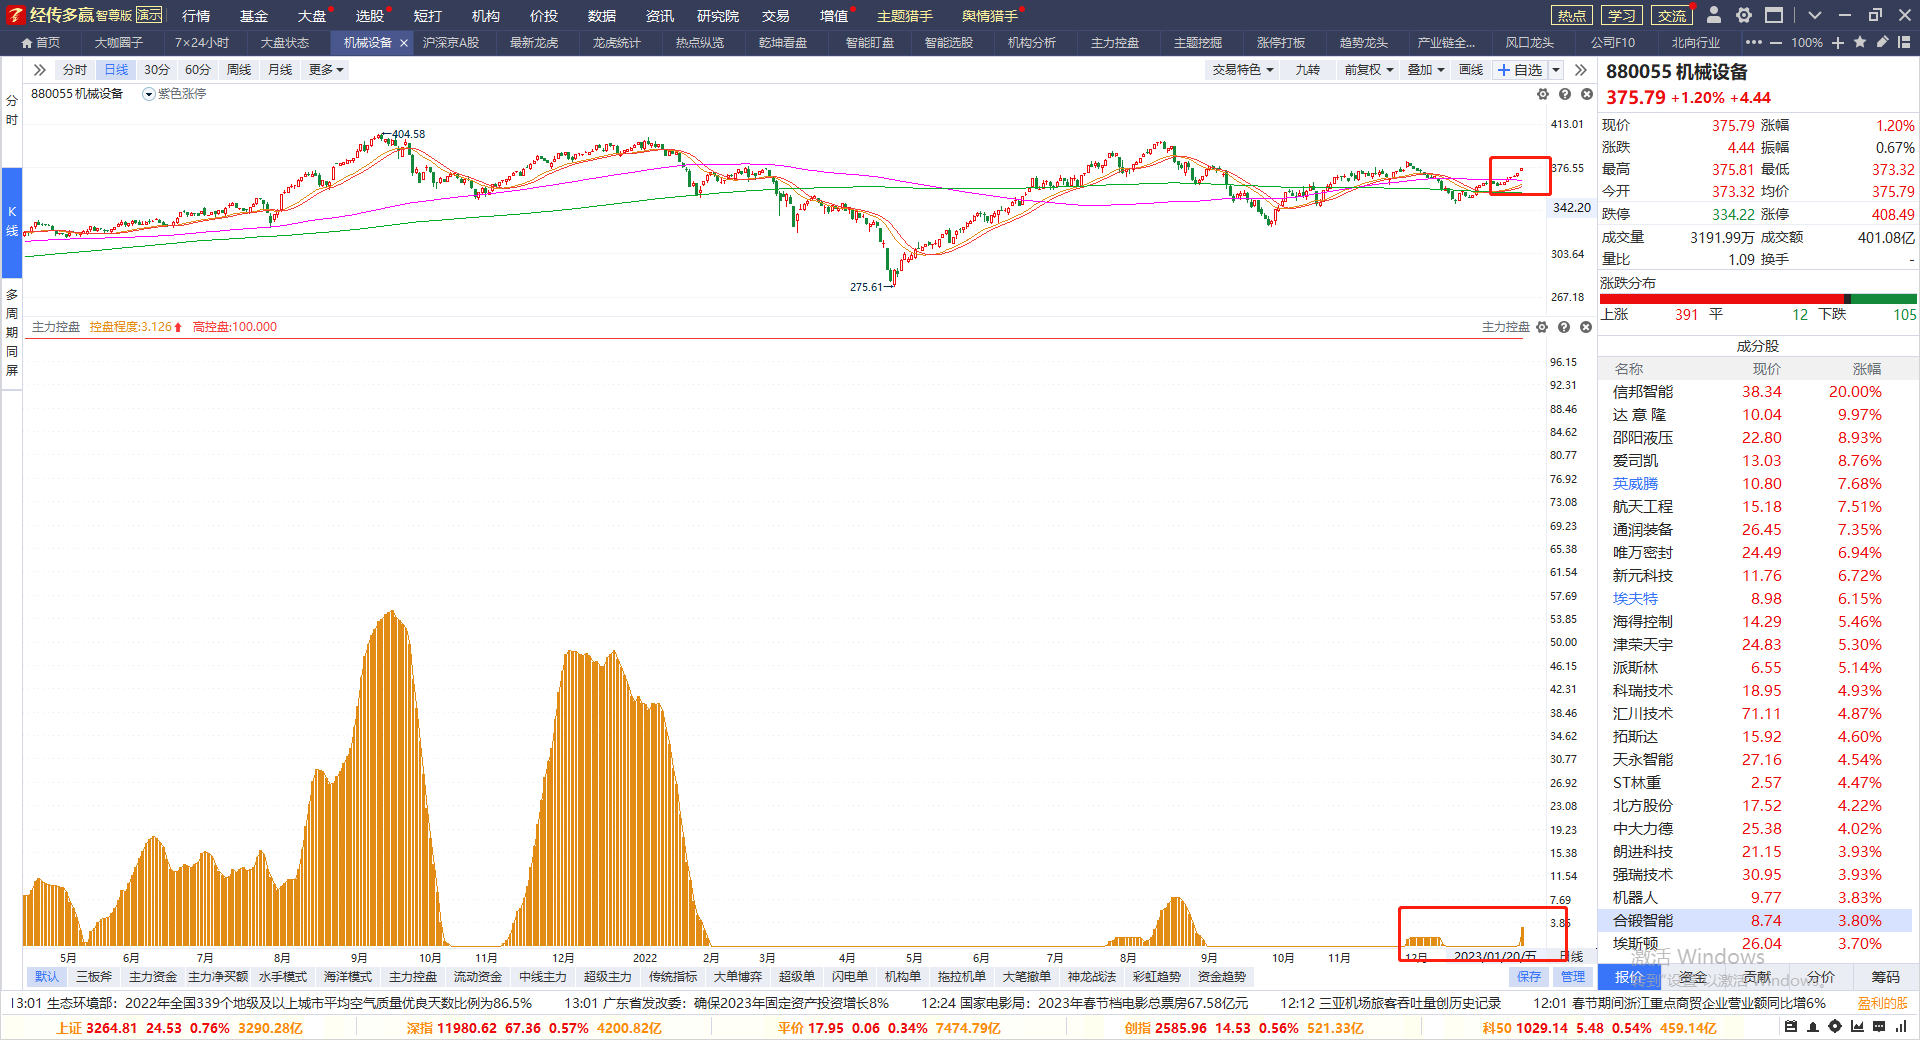This screenshot has width=1920, height=1040.
Task: Click the window layout icon in title bar
Action: point(1774,15)
